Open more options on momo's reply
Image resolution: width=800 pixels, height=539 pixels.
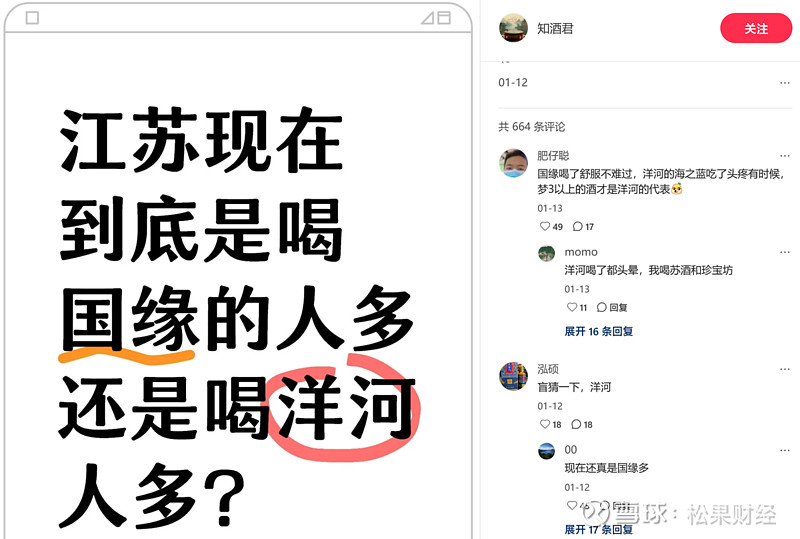[x=785, y=252]
